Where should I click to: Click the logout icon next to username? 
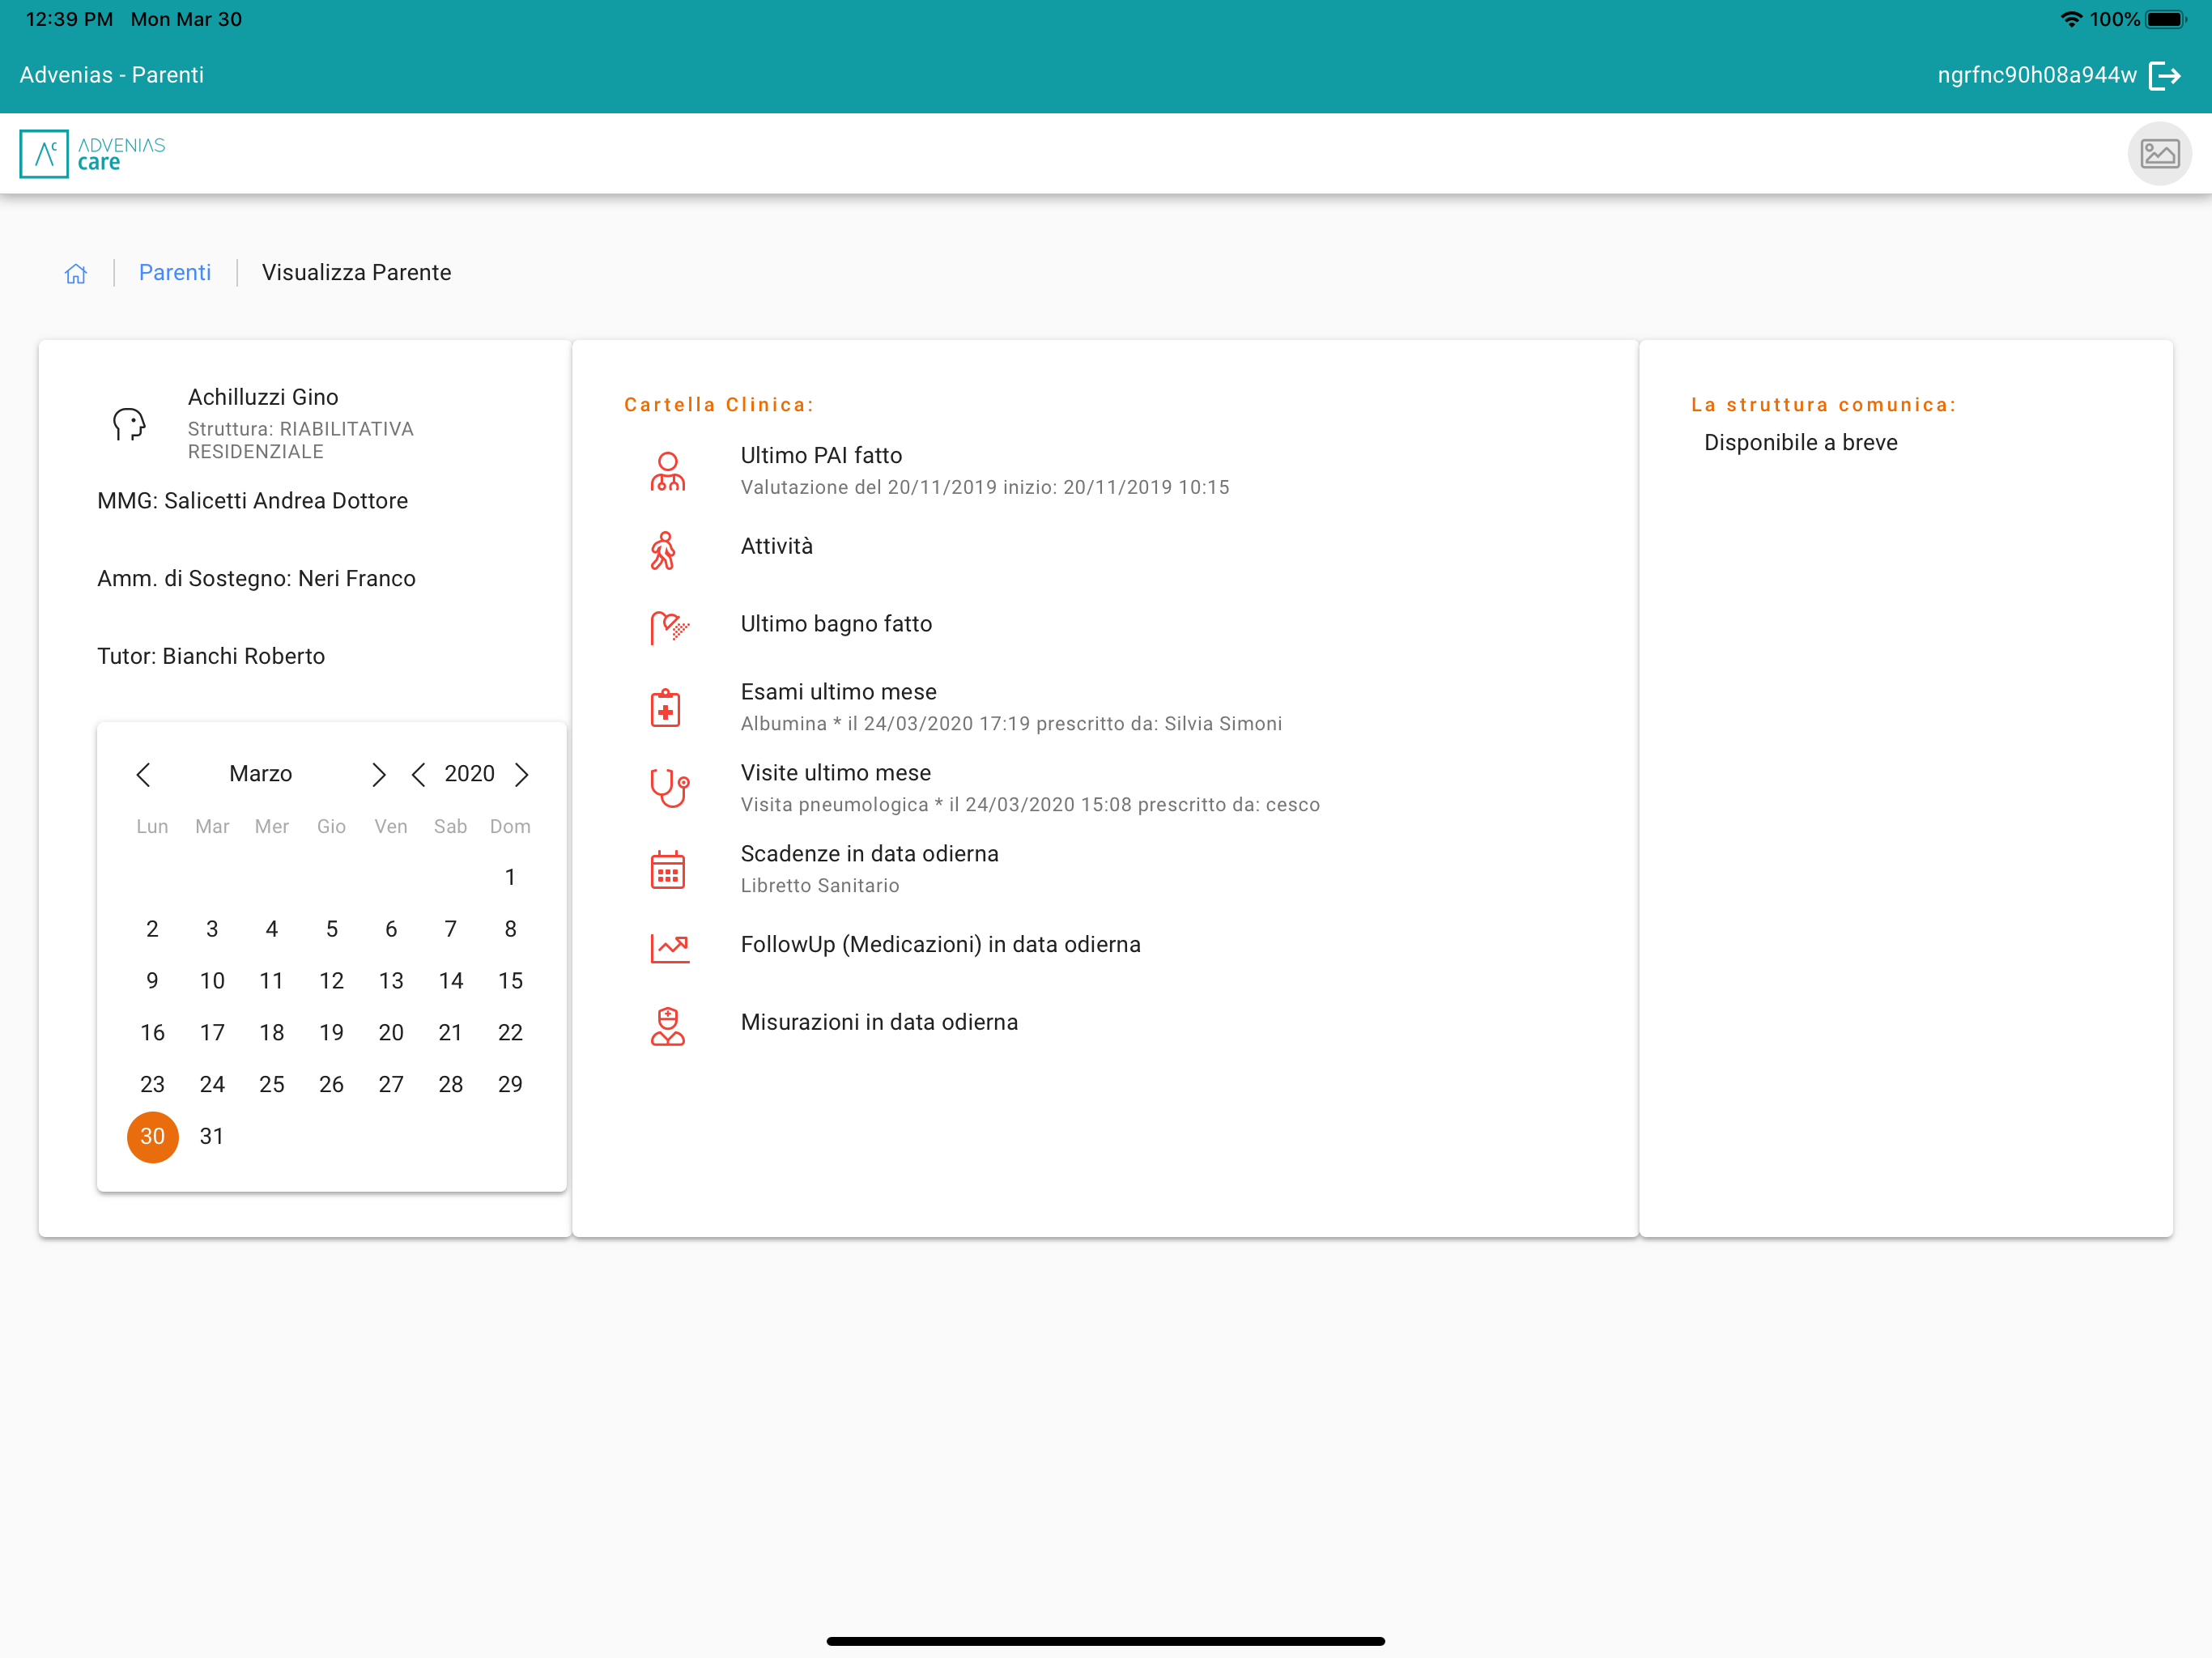pyautogui.click(x=2164, y=75)
